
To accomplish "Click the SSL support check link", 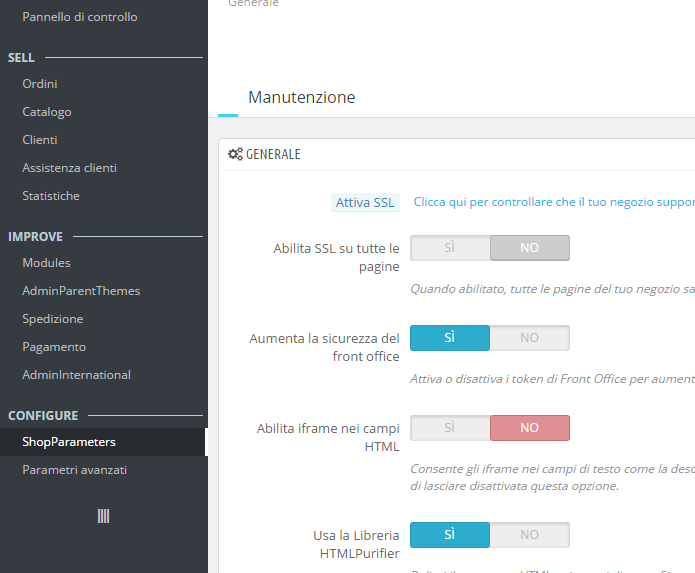I will click(x=554, y=202).
